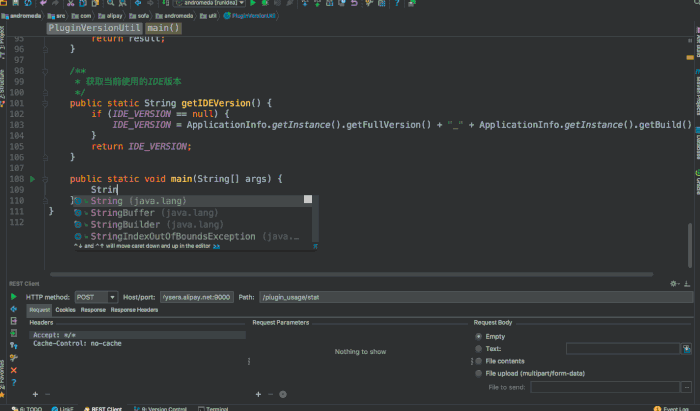Select the Empty request body option
The image size is (700, 411).
tap(478, 336)
